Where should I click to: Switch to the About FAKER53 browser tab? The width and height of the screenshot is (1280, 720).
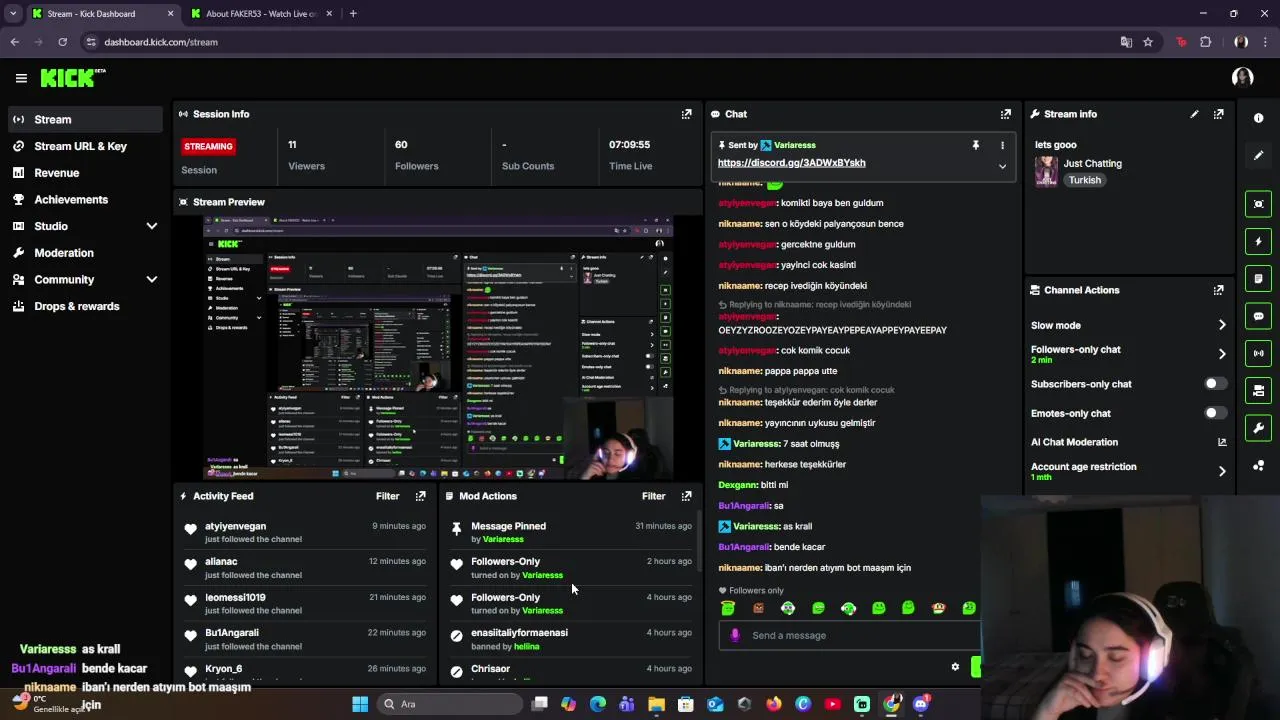[262, 14]
